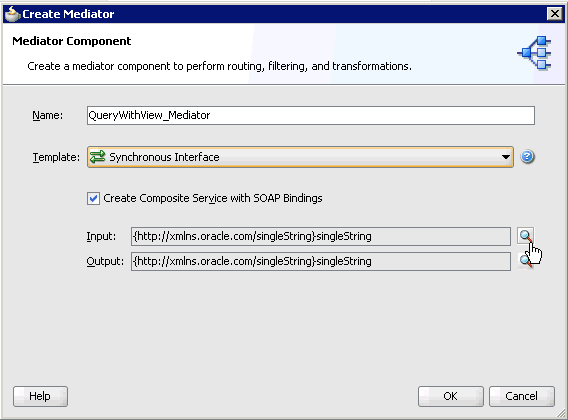The height and width of the screenshot is (420, 568).
Task: Click the Output: label
Action: (x=105, y=261)
